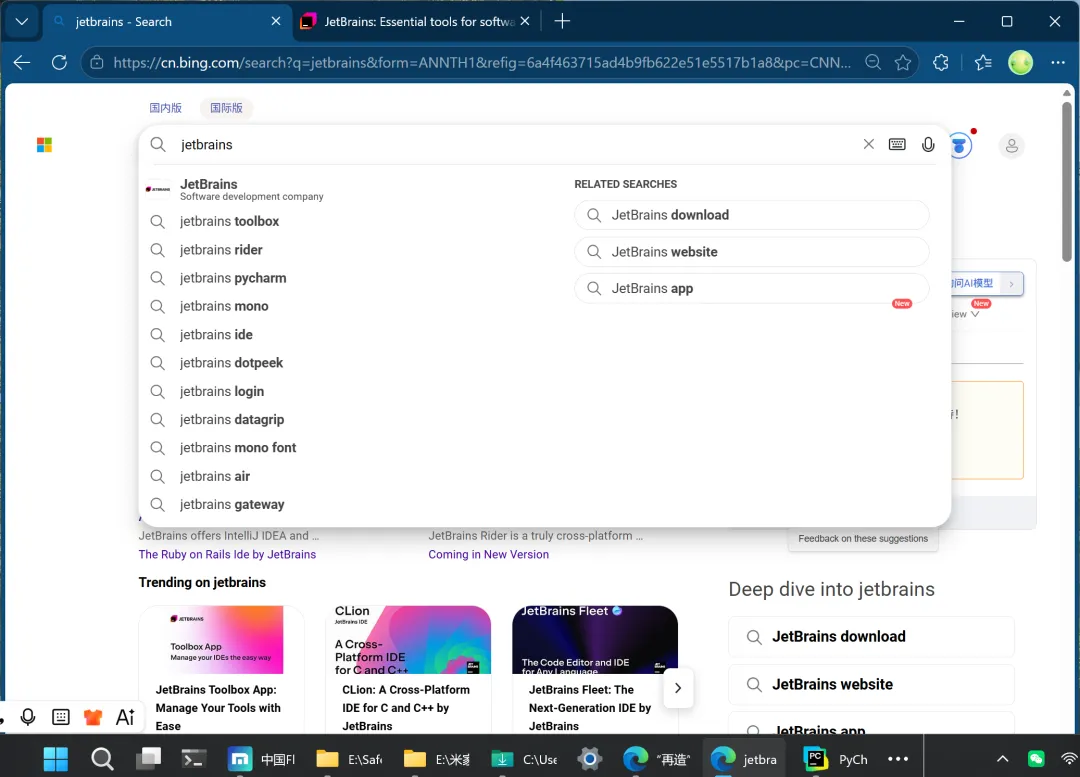
Task: Select 'jetbrains pycharm' suggestion
Action: 351,278
